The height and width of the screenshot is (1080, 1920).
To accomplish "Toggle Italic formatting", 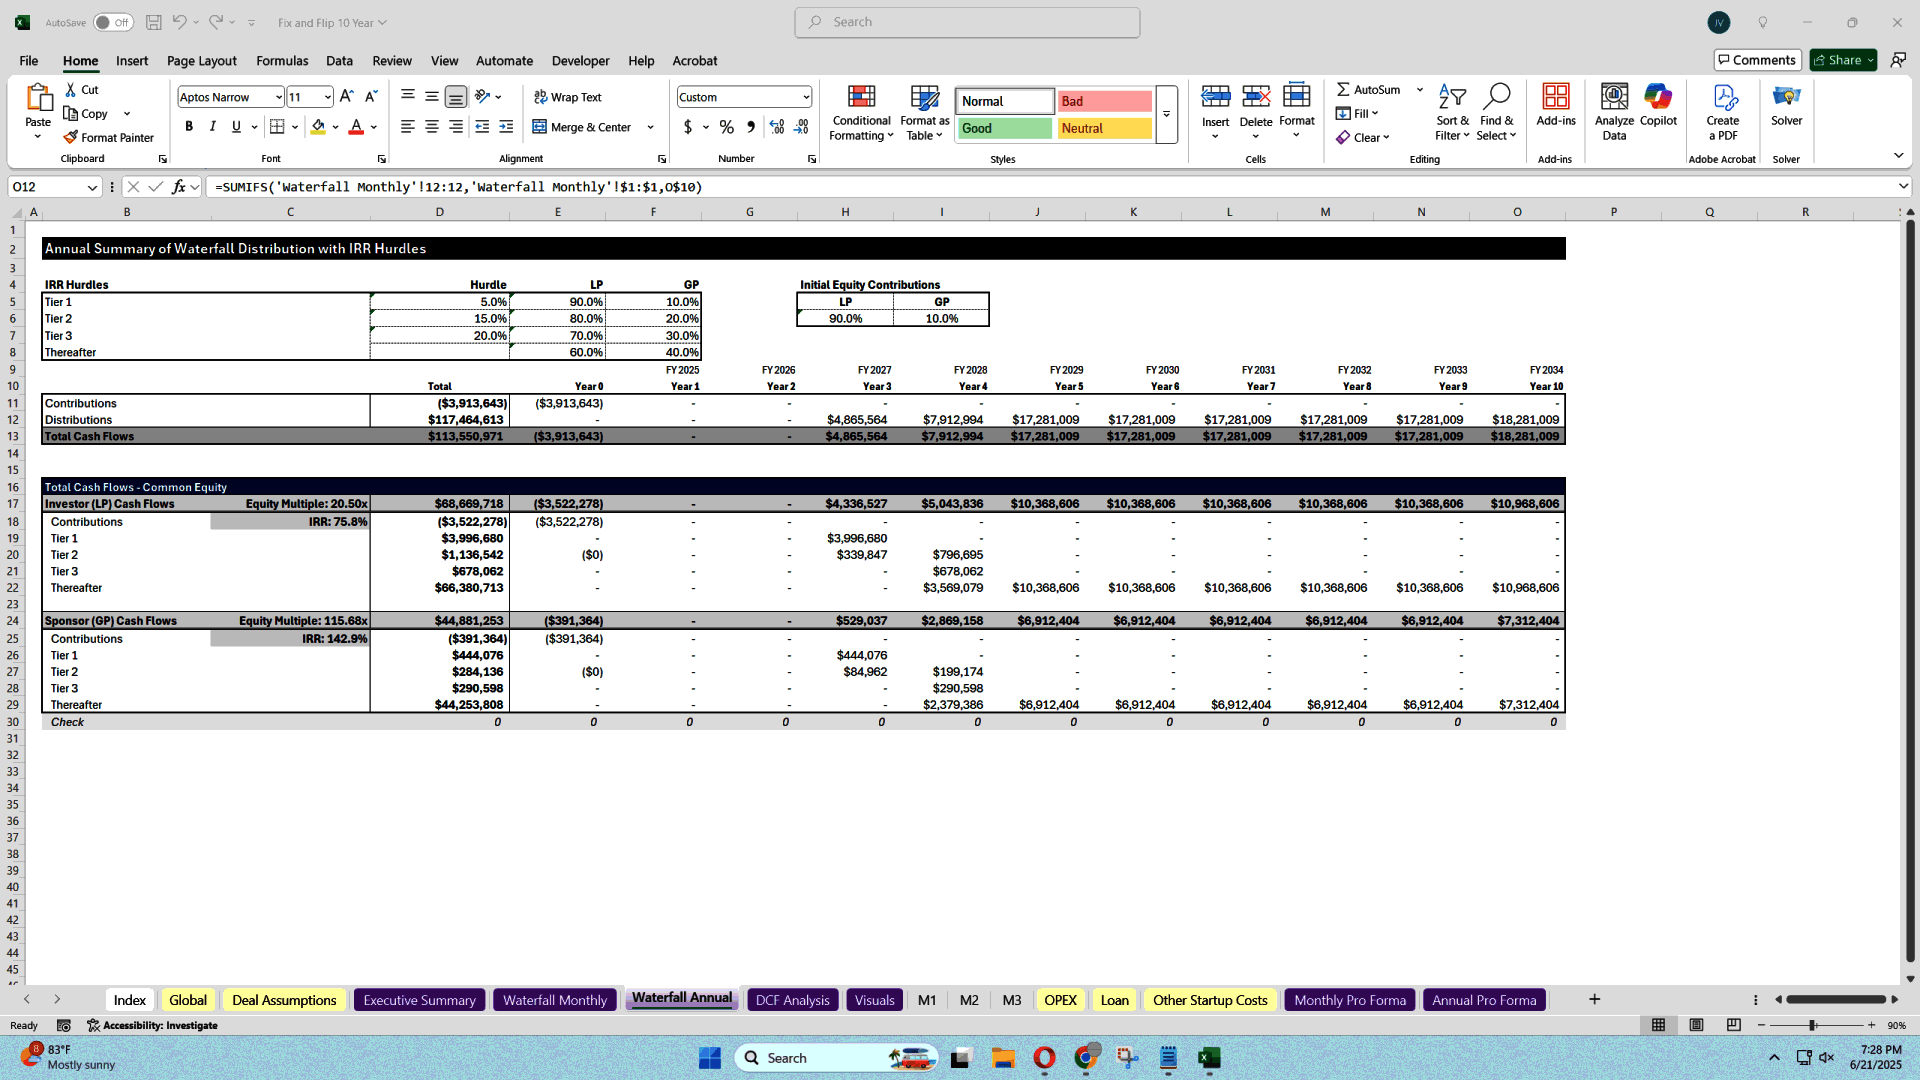I will point(212,127).
